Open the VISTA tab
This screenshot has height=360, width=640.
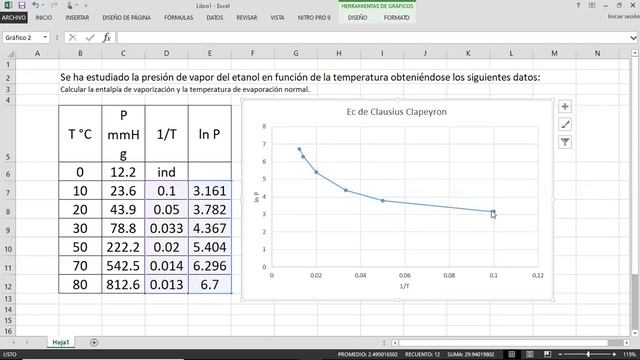[277, 18]
